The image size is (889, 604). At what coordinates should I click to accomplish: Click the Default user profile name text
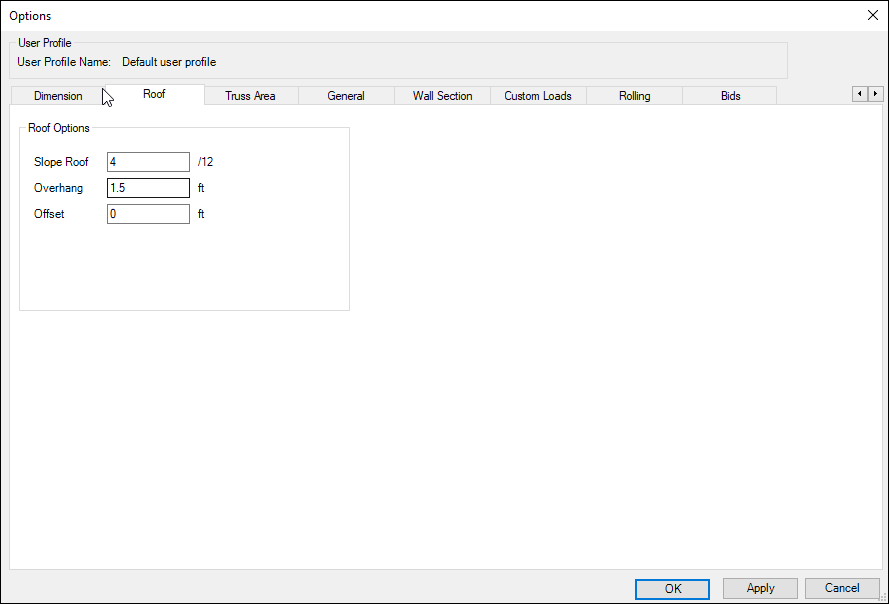[x=169, y=62]
